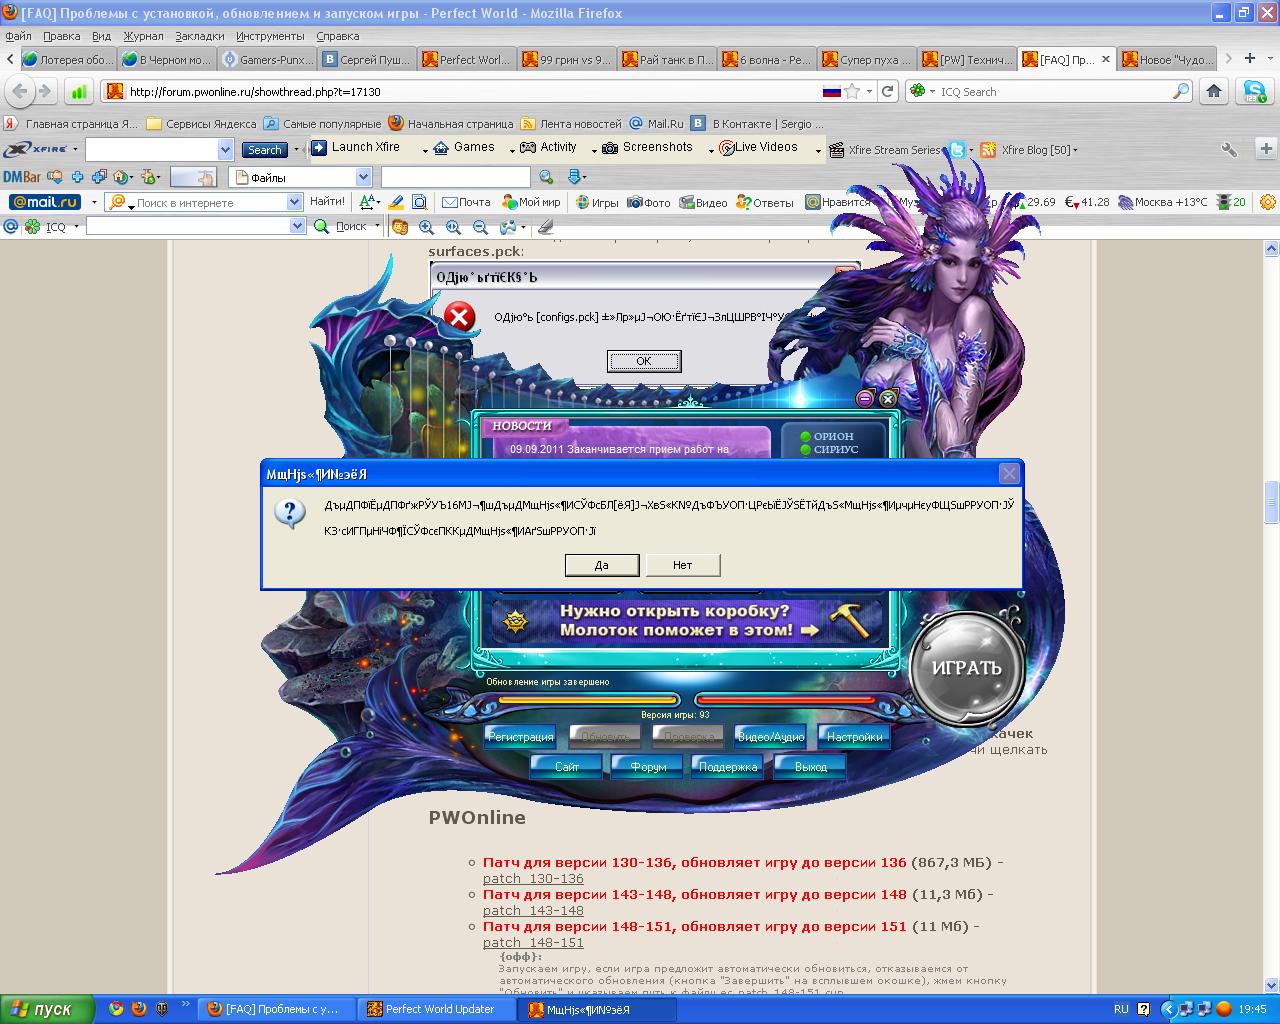Click the DMBar magnifier search icon
Viewport: 1280px width, 1024px height.
(546, 177)
